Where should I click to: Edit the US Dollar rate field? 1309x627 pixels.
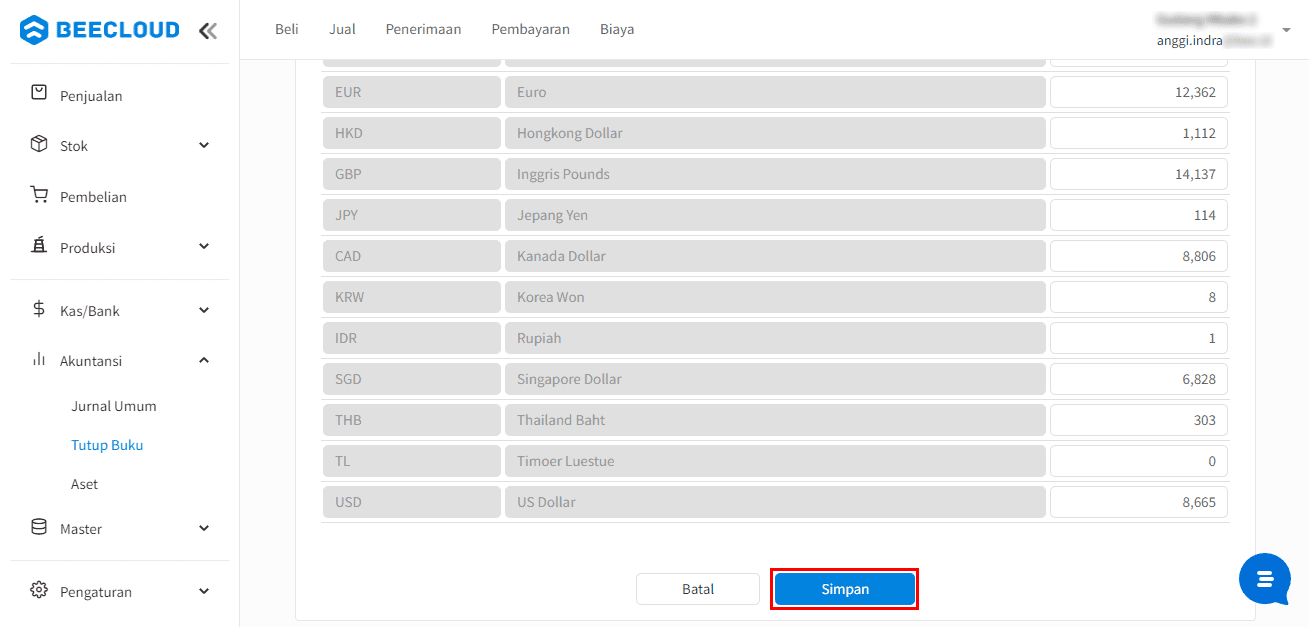1139,502
